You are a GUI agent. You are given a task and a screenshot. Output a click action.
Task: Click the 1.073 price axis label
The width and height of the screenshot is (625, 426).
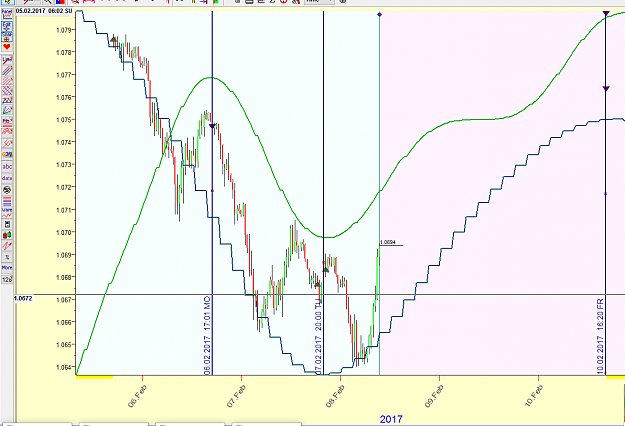tap(64, 165)
